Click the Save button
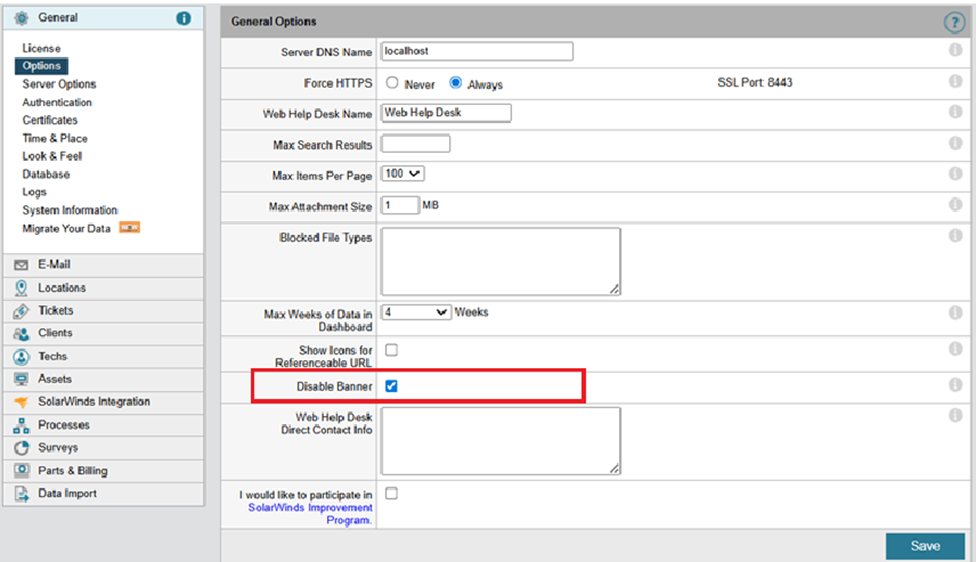The height and width of the screenshot is (562, 976). [x=925, y=546]
